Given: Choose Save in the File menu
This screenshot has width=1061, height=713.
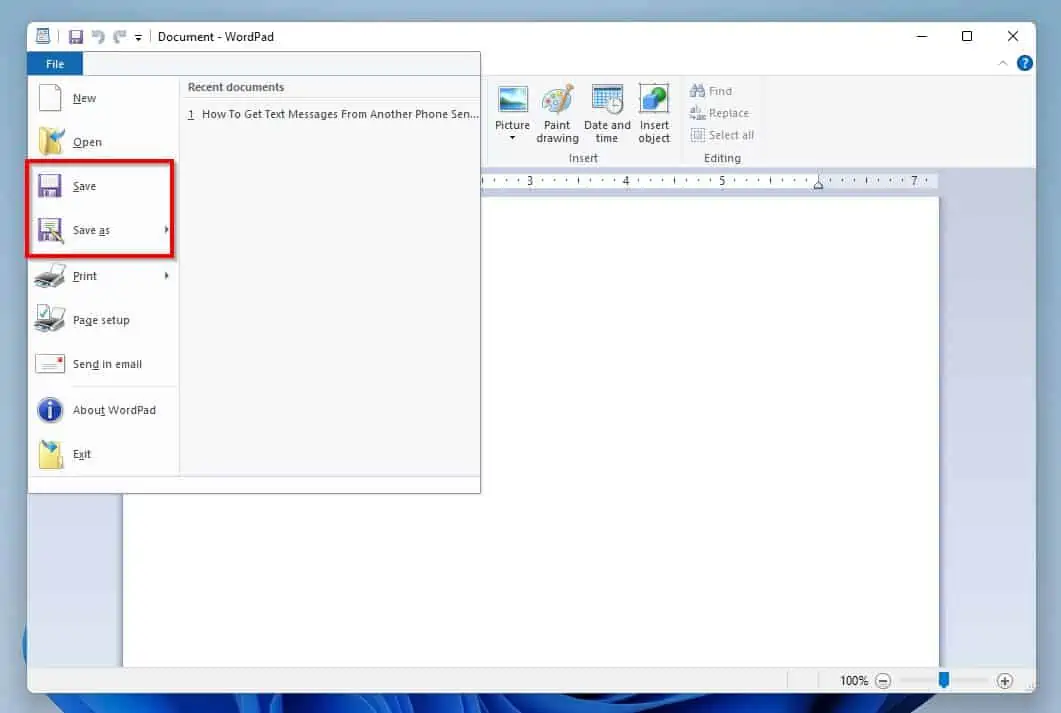Looking at the screenshot, I should 103,186.
